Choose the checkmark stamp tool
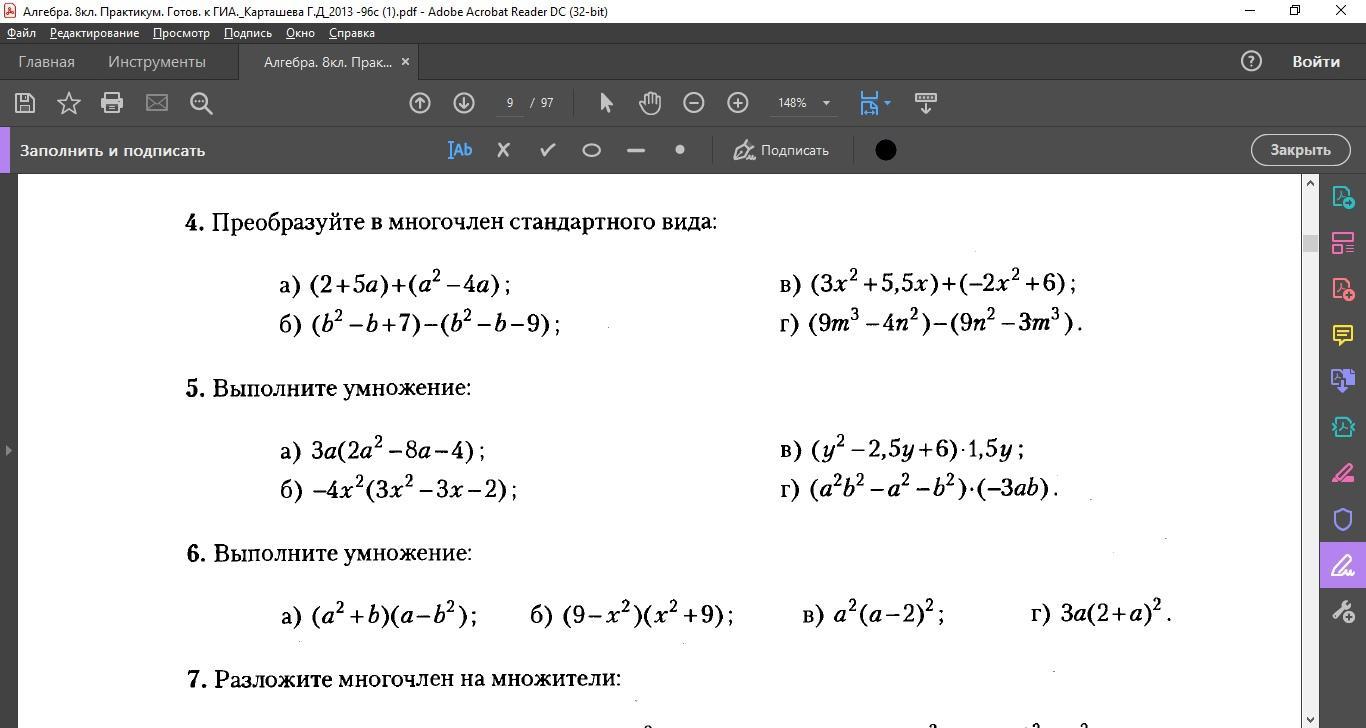The image size is (1366, 728). [547, 150]
